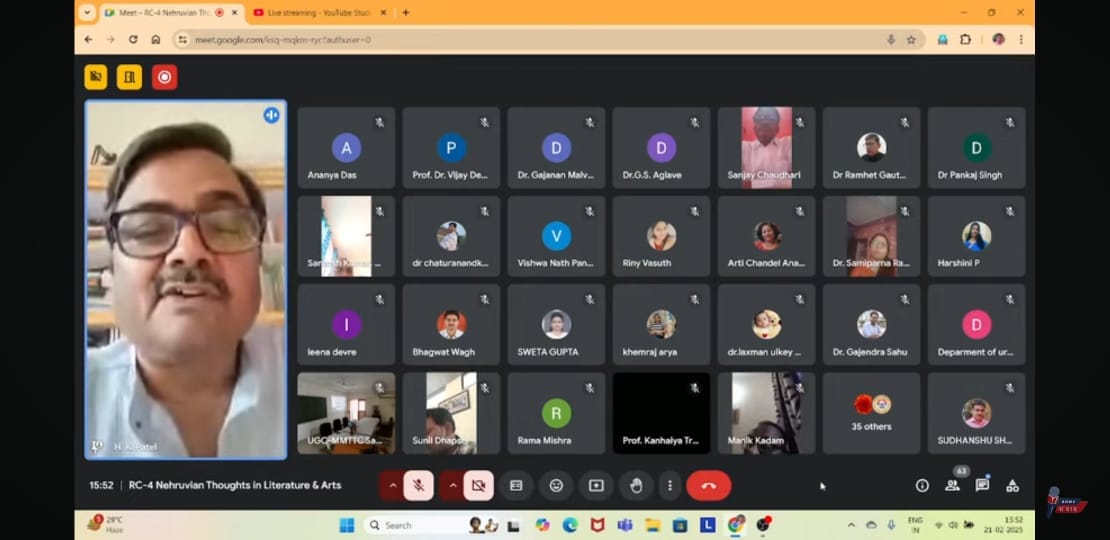The height and width of the screenshot is (540, 1110).
Task: Expand audio settings arrow beside microphone
Action: pos(392,485)
